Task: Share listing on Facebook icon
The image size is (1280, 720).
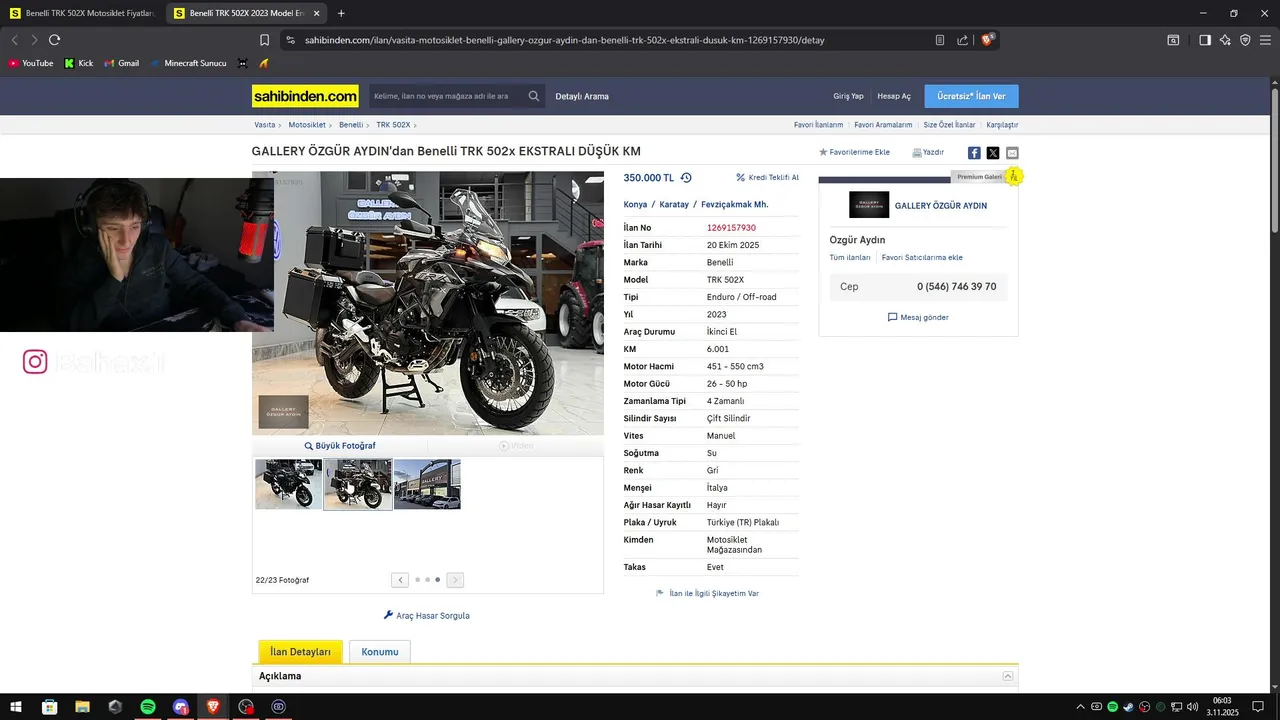Action: pyautogui.click(x=974, y=153)
